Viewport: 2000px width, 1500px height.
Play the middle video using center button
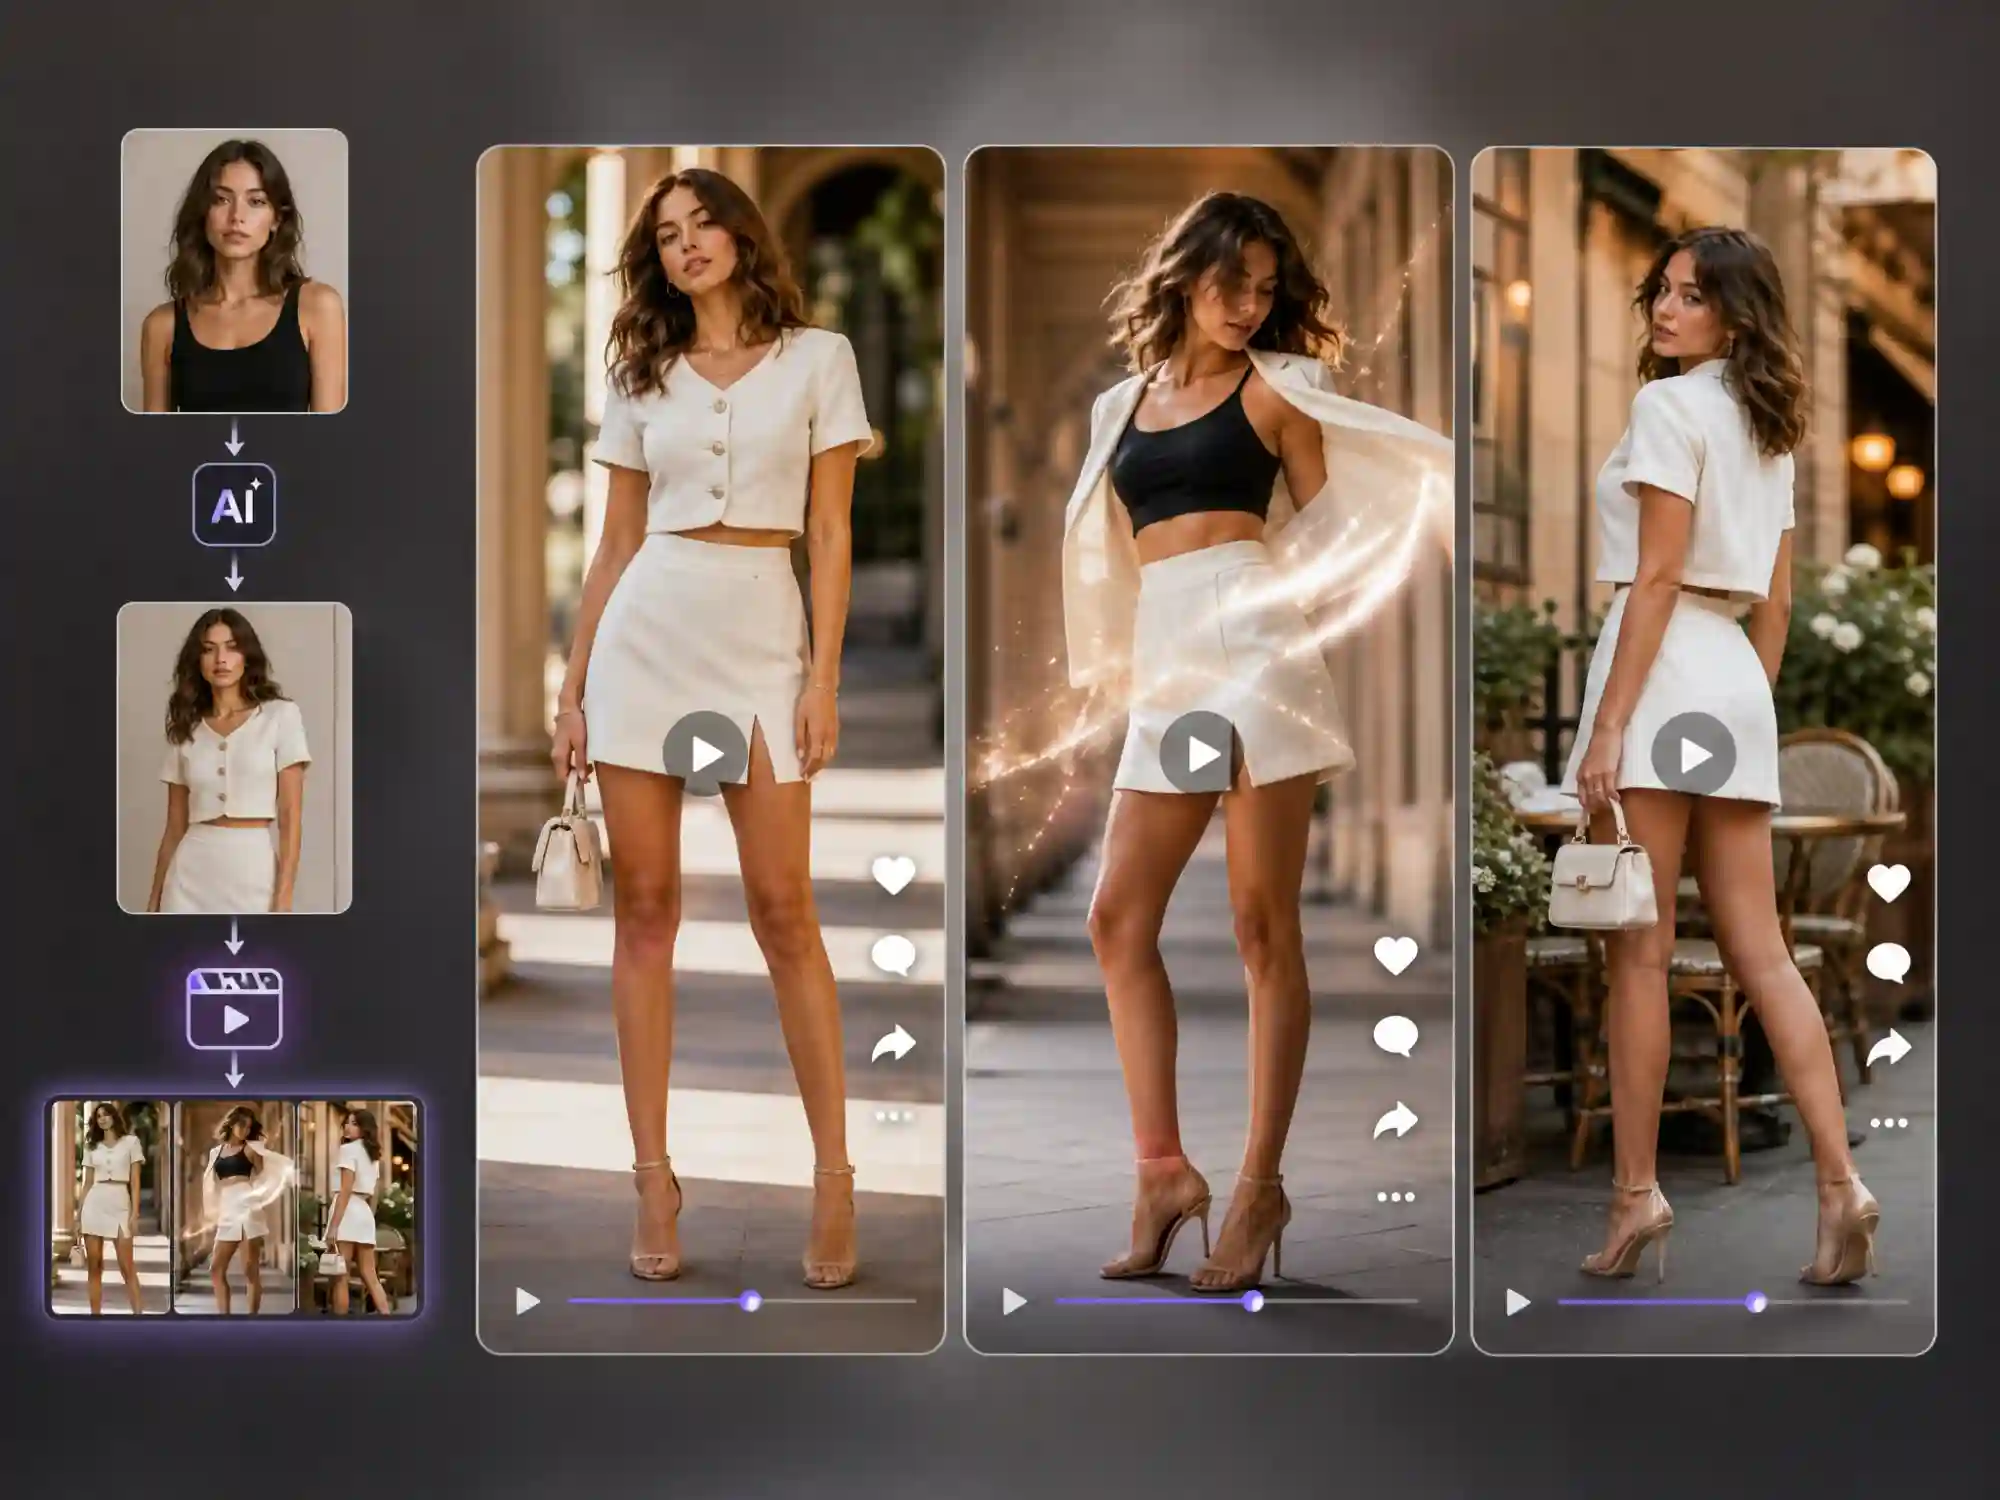1201,754
